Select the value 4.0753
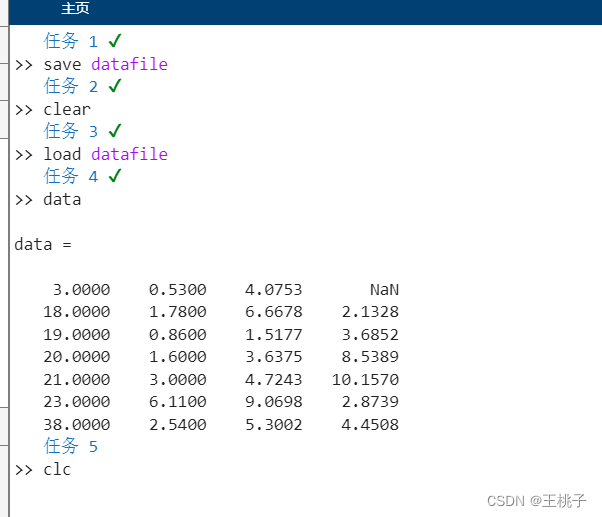Viewport: 602px width, 517px height. coord(274,289)
